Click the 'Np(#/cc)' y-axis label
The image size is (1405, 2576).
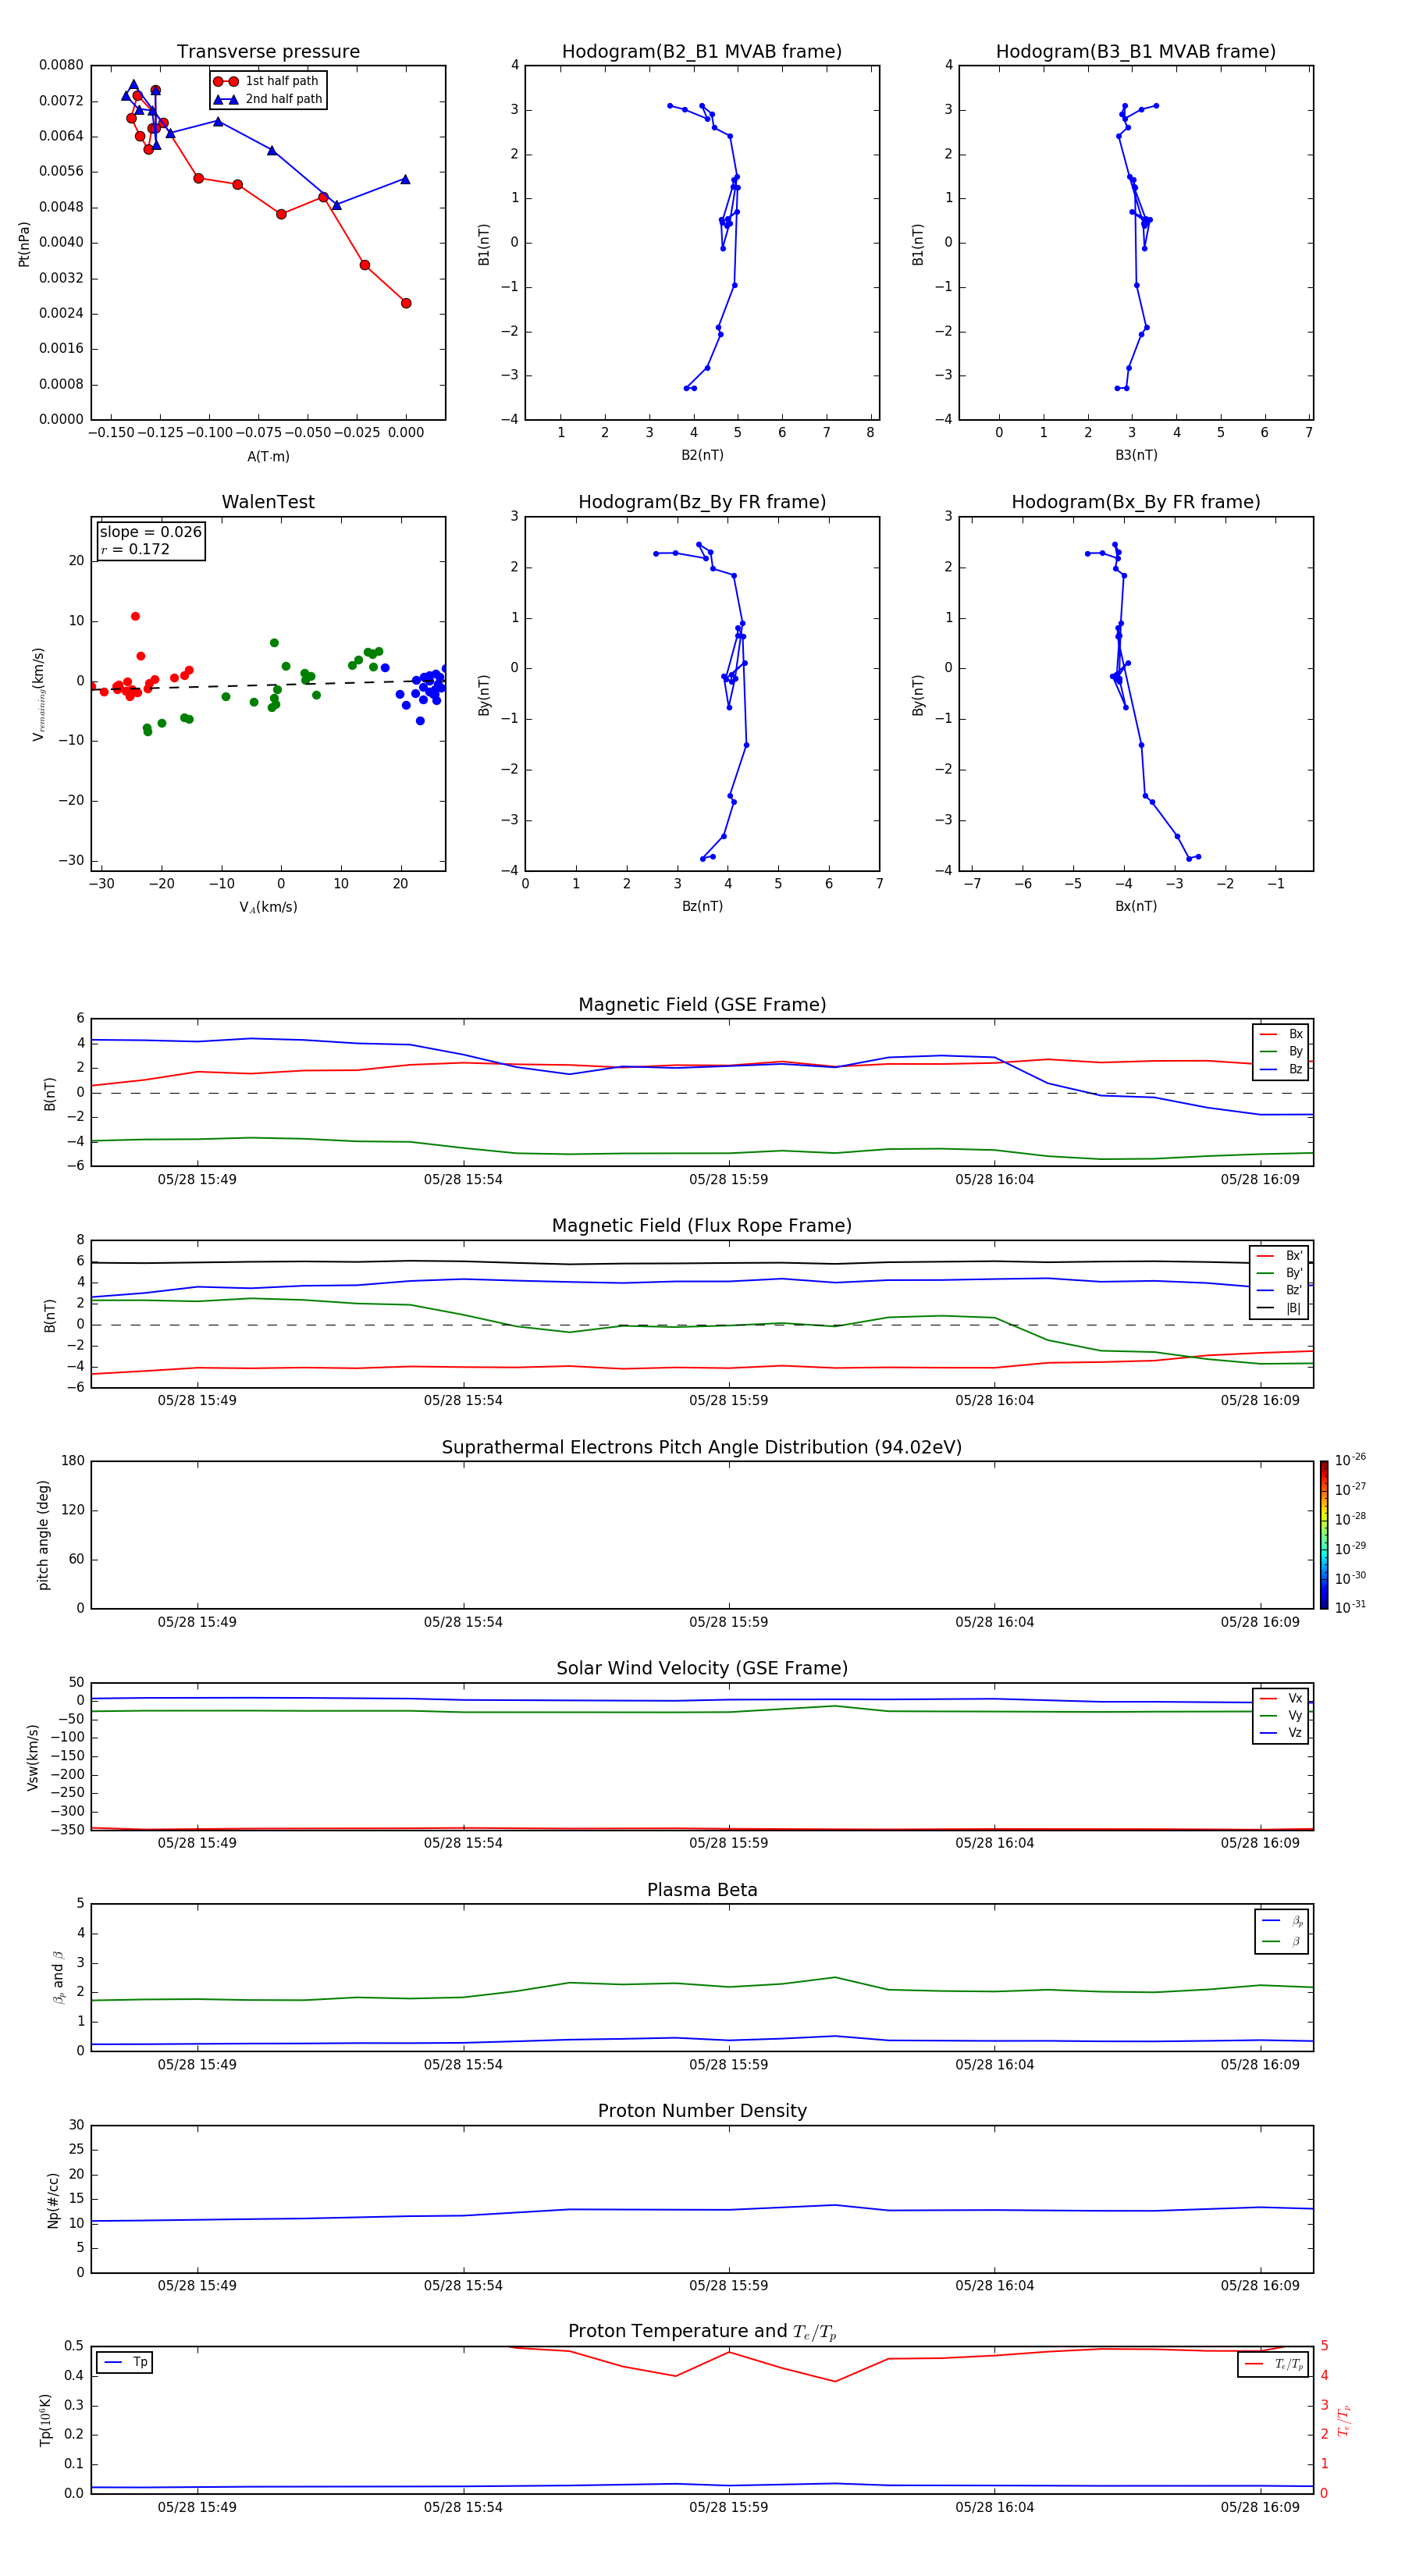[53, 2200]
